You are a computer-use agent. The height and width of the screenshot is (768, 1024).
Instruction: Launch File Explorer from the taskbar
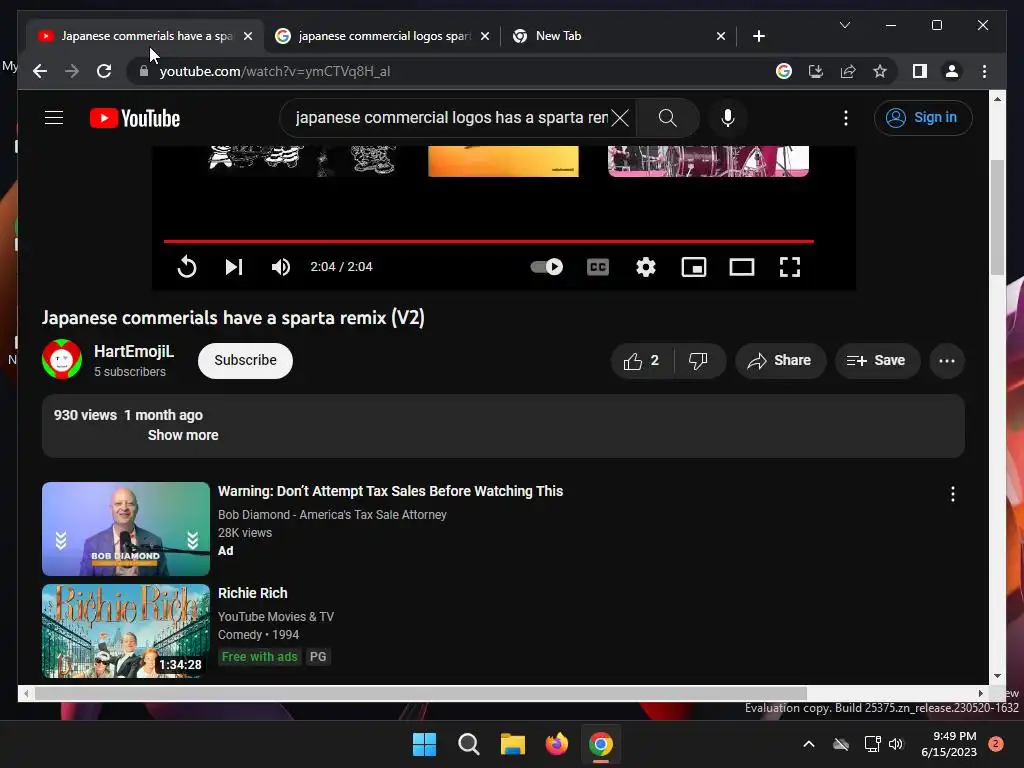(513, 744)
